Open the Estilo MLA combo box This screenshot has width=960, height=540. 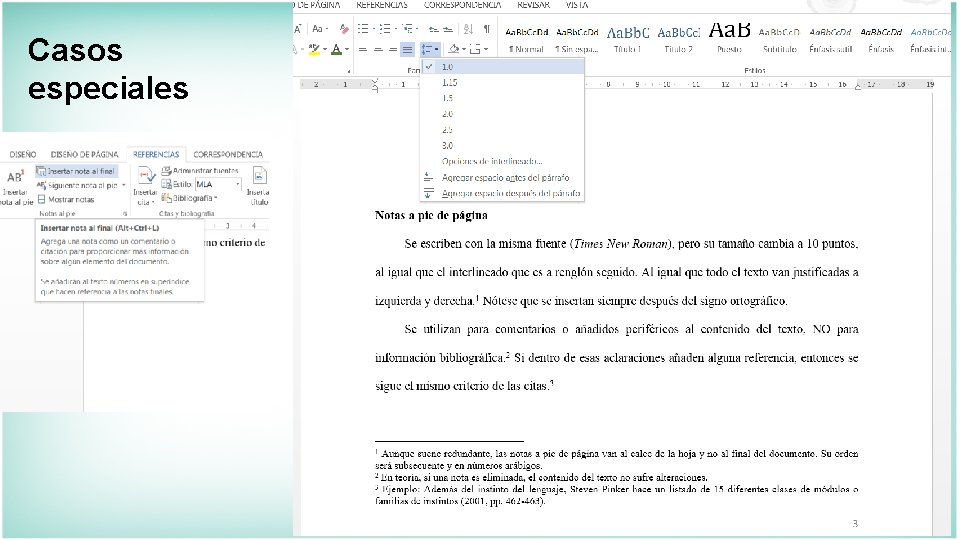click(218, 184)
